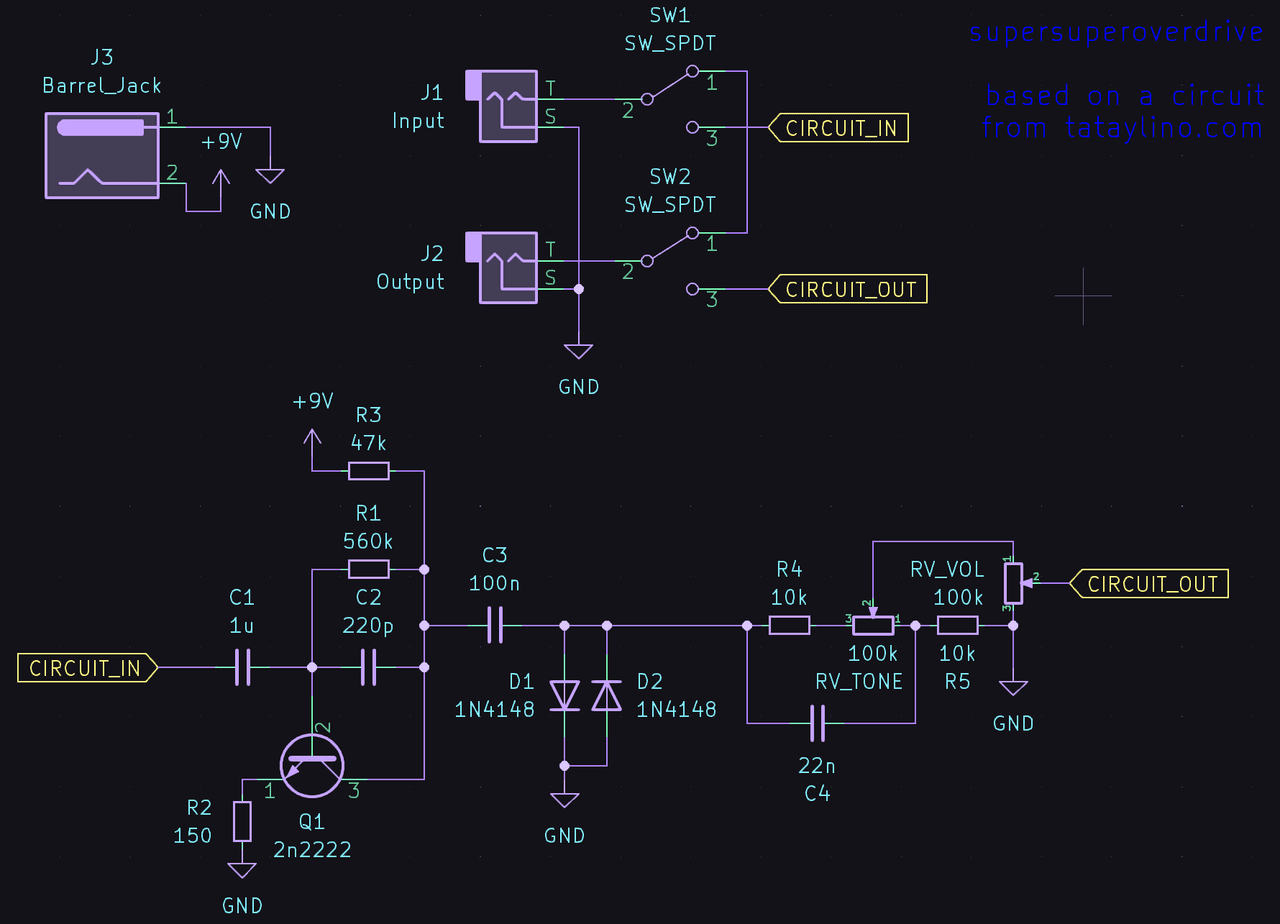The height and width of the screenshot is (924, 1280).
Task: Select the J1 Input audio jack symbol
Action: tap(502, 106)
